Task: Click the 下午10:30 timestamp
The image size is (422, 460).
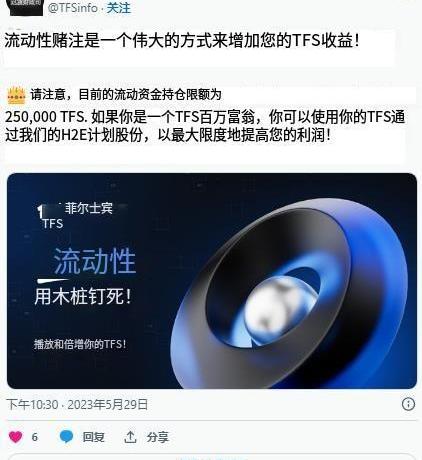Action: (x=32, y=405)
